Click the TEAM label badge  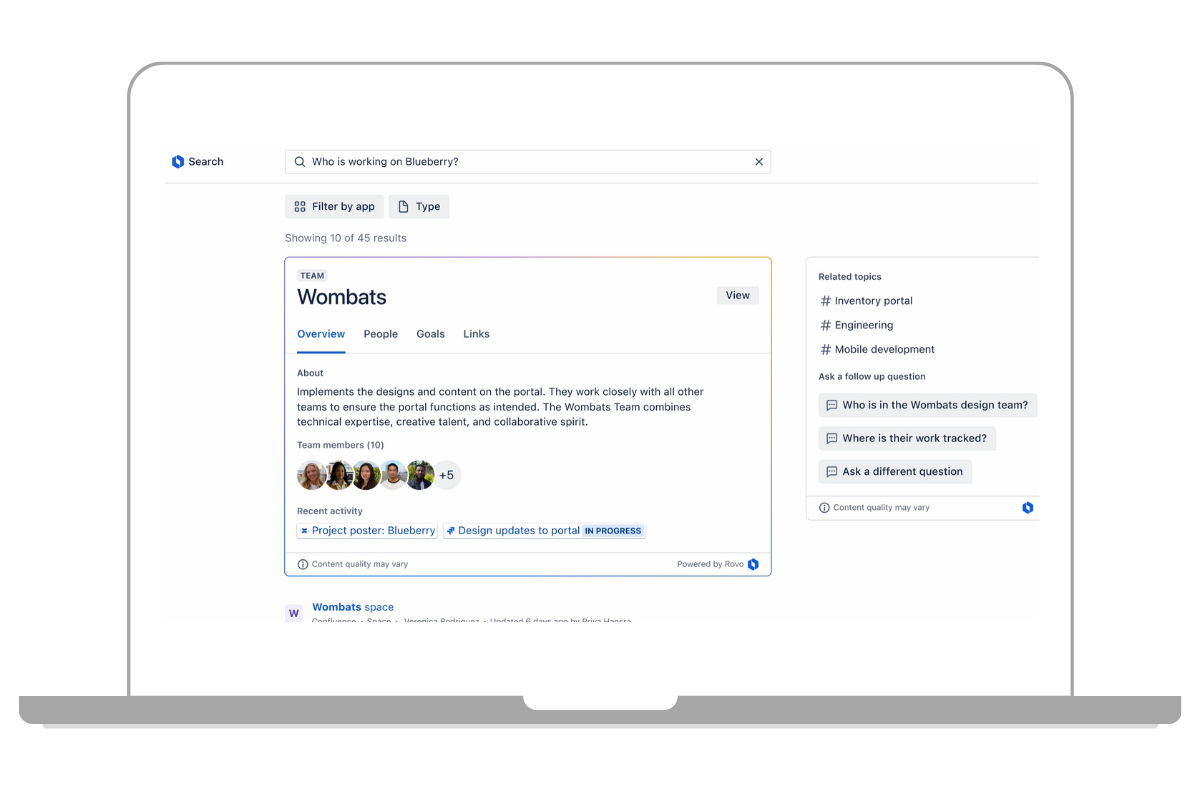pos(312,276)
